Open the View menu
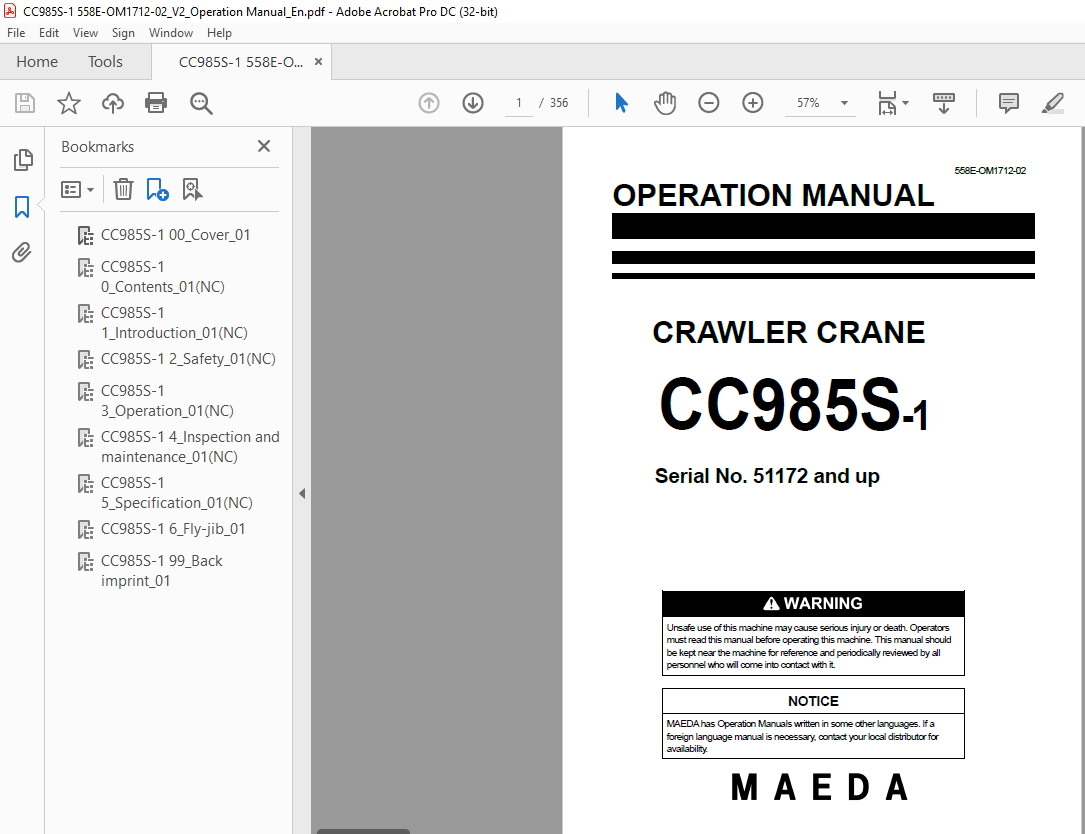 point(85,33)
